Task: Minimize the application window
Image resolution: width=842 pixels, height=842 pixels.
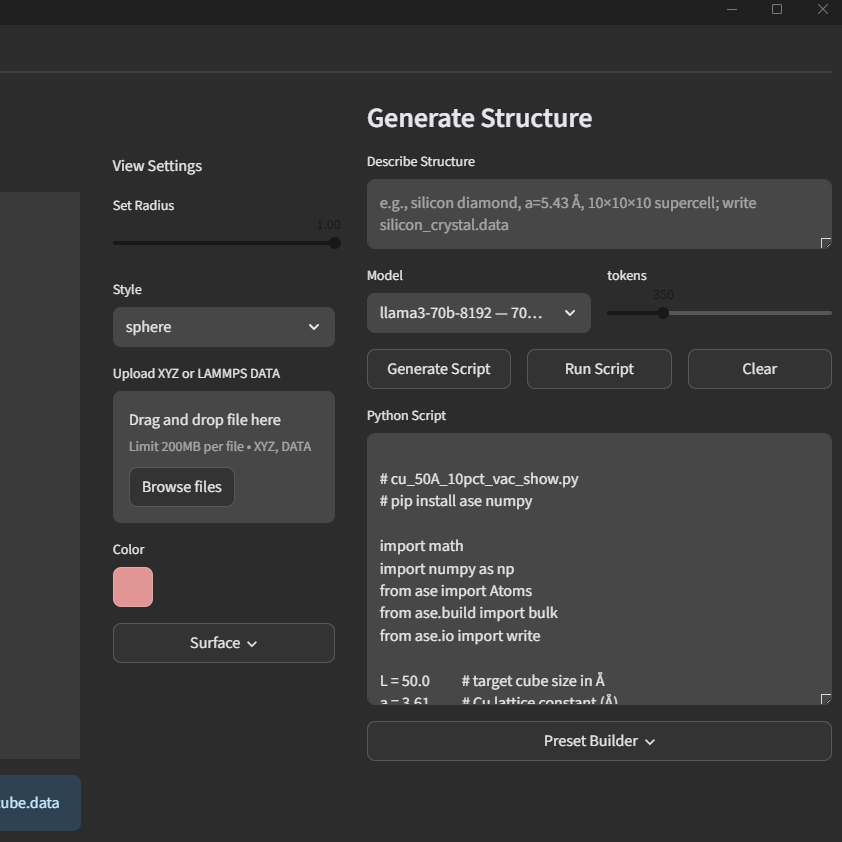Action: click(733, 9)
